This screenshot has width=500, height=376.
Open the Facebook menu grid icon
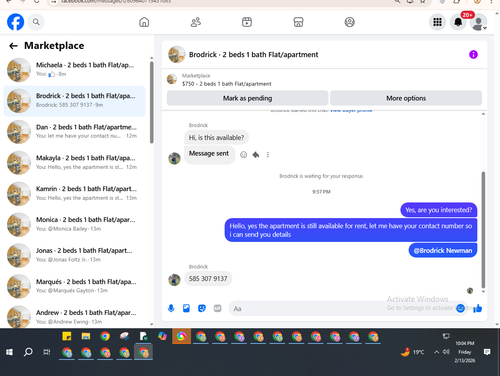coord(437,22)
